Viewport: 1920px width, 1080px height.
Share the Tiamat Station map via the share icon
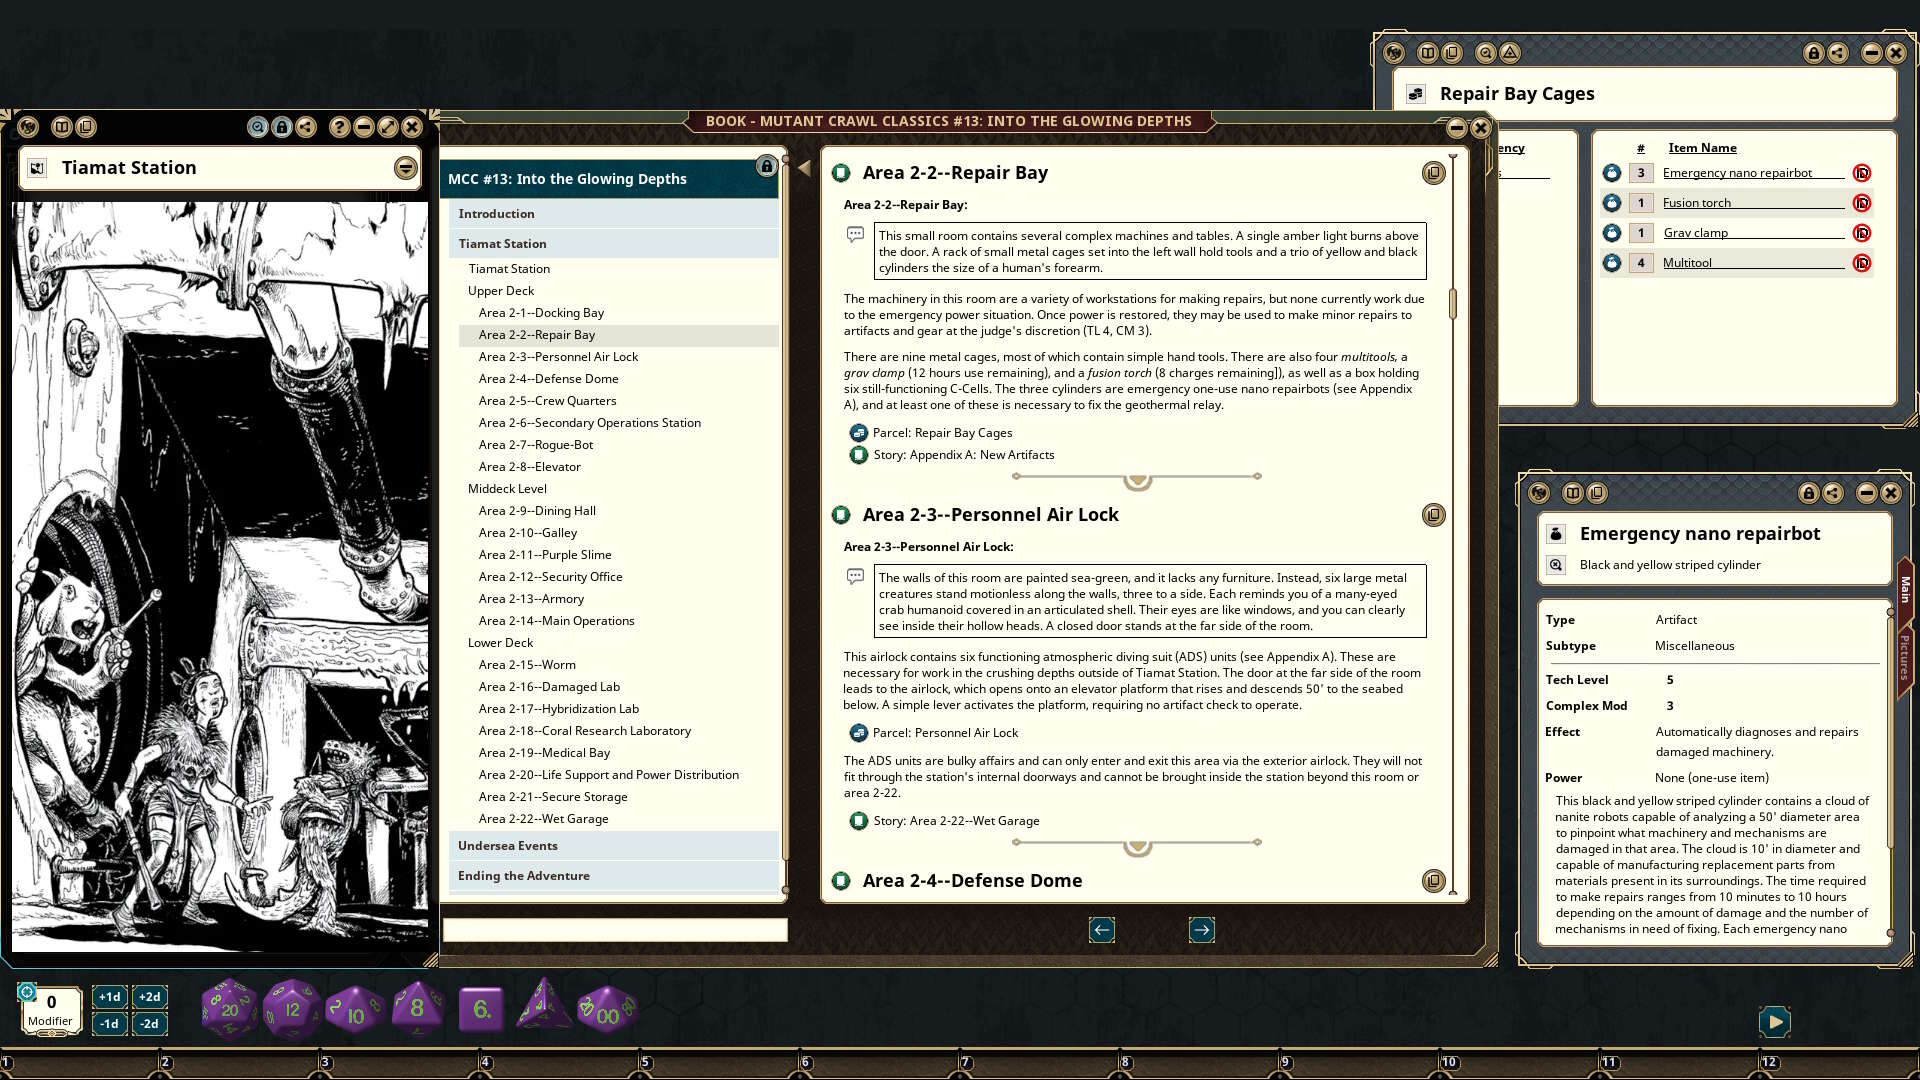coord(304,128)
